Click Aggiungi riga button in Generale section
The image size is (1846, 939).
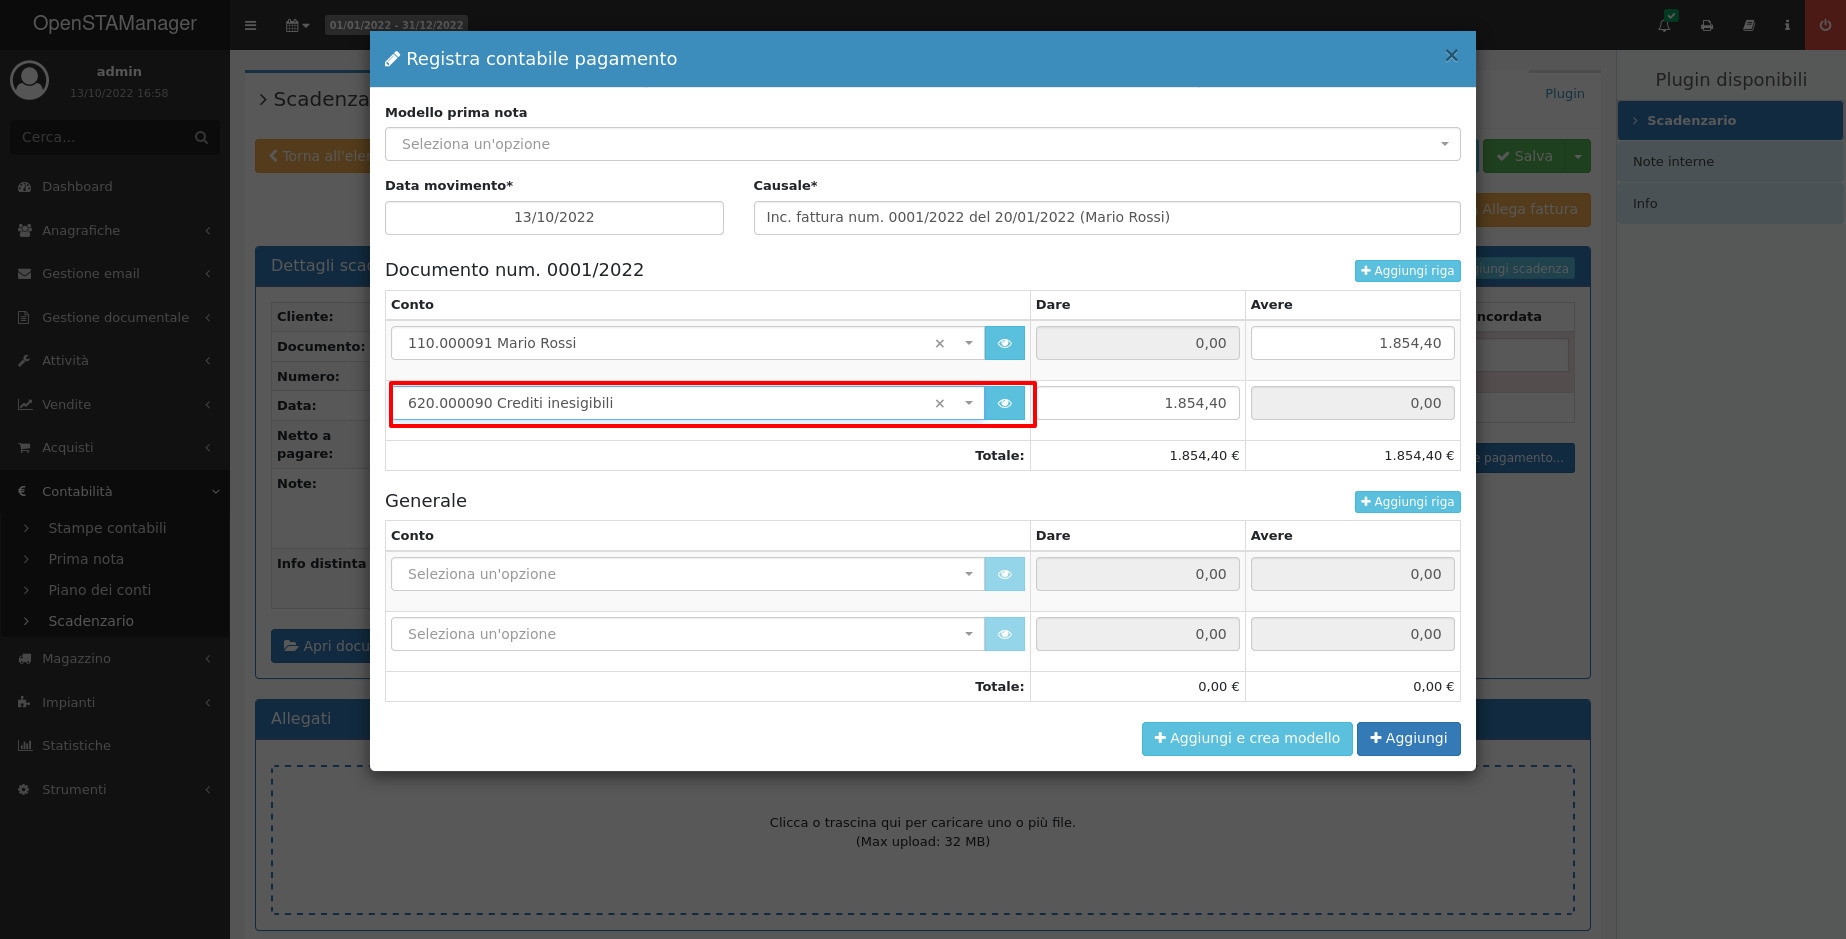coord(1407,502)
